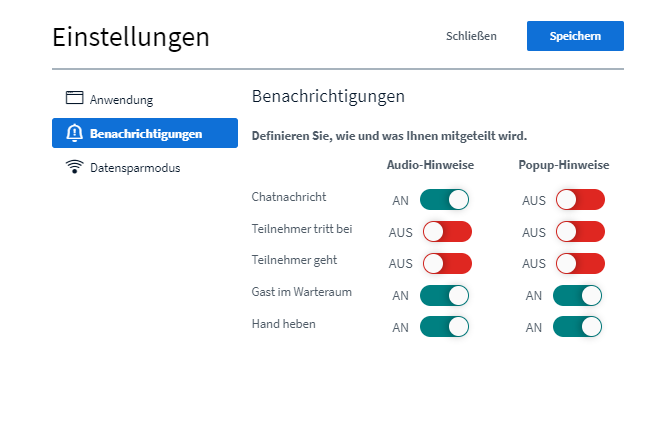Select the Benachrichtigungen settings tab

point(145,133)
